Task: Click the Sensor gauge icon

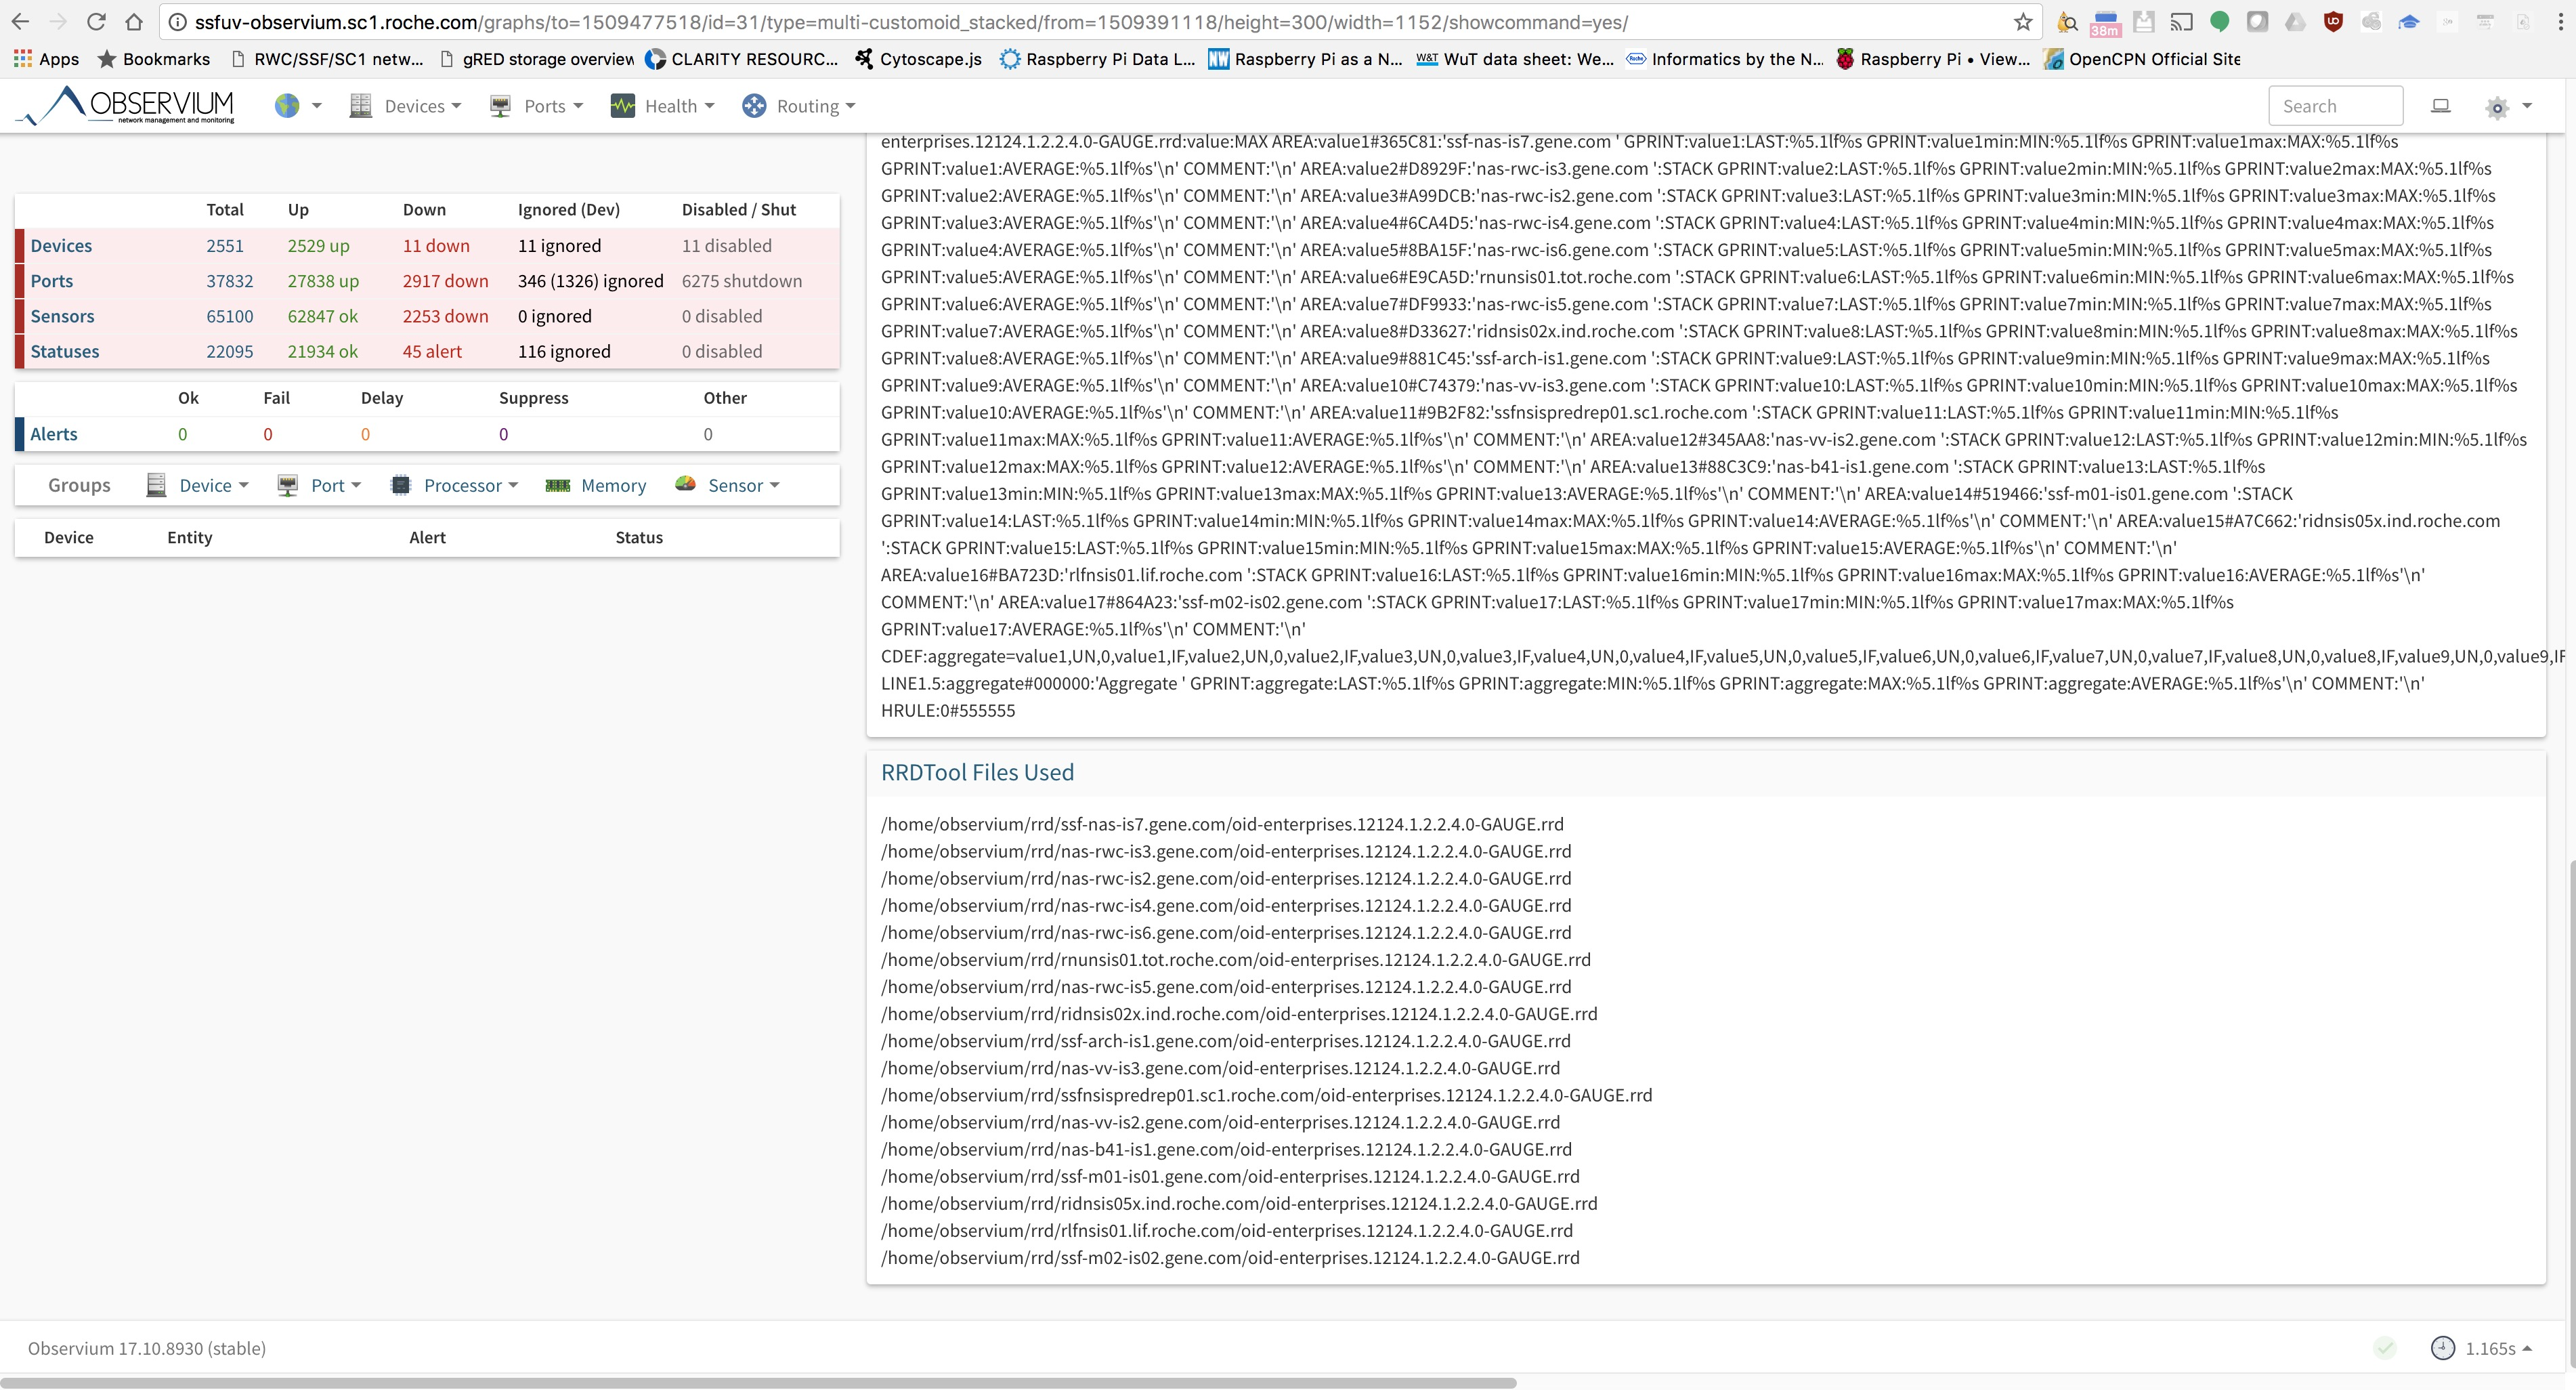Action: coord(685,484)
